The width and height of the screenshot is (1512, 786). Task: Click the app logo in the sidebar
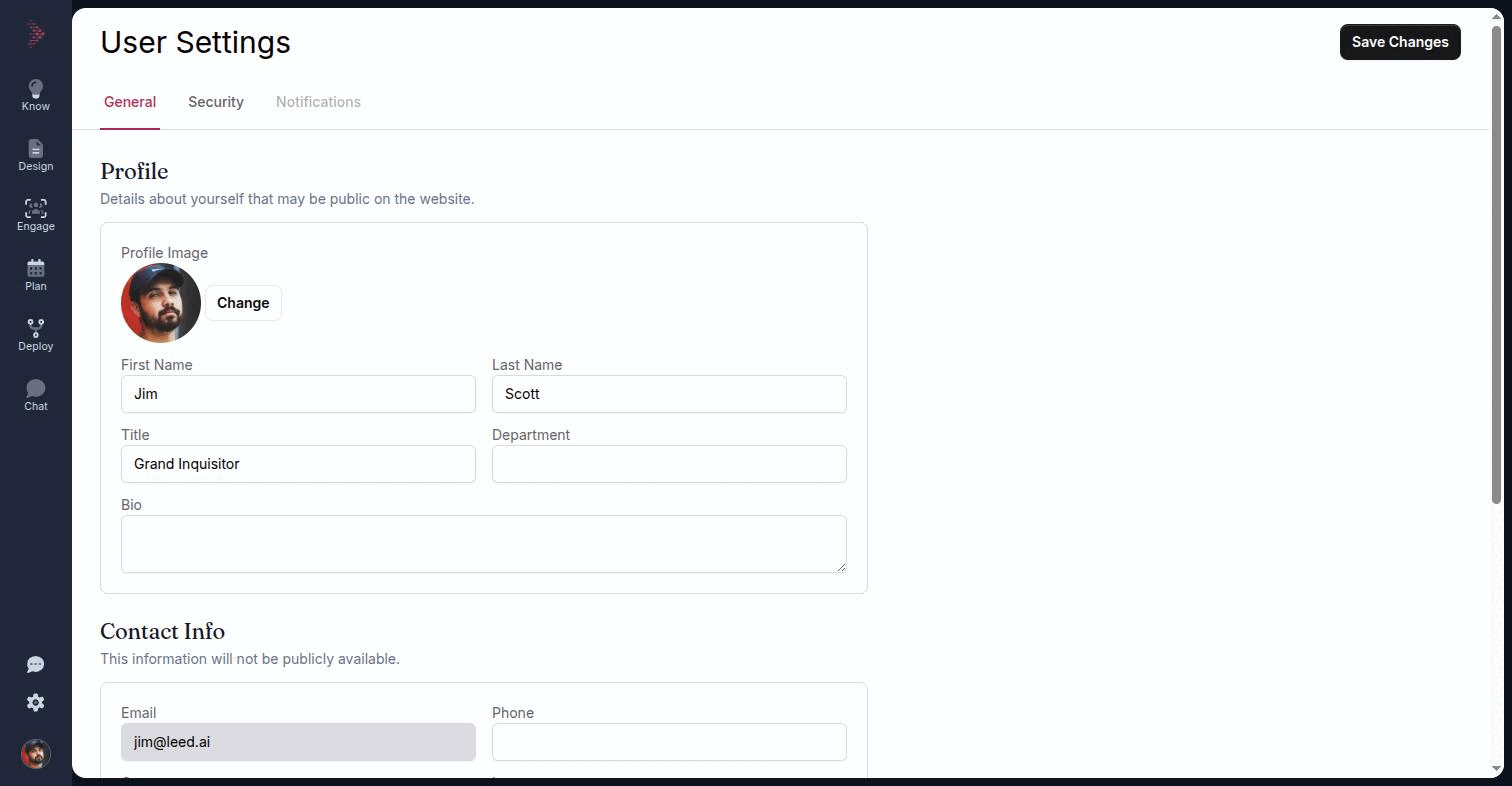coord(36,35)
